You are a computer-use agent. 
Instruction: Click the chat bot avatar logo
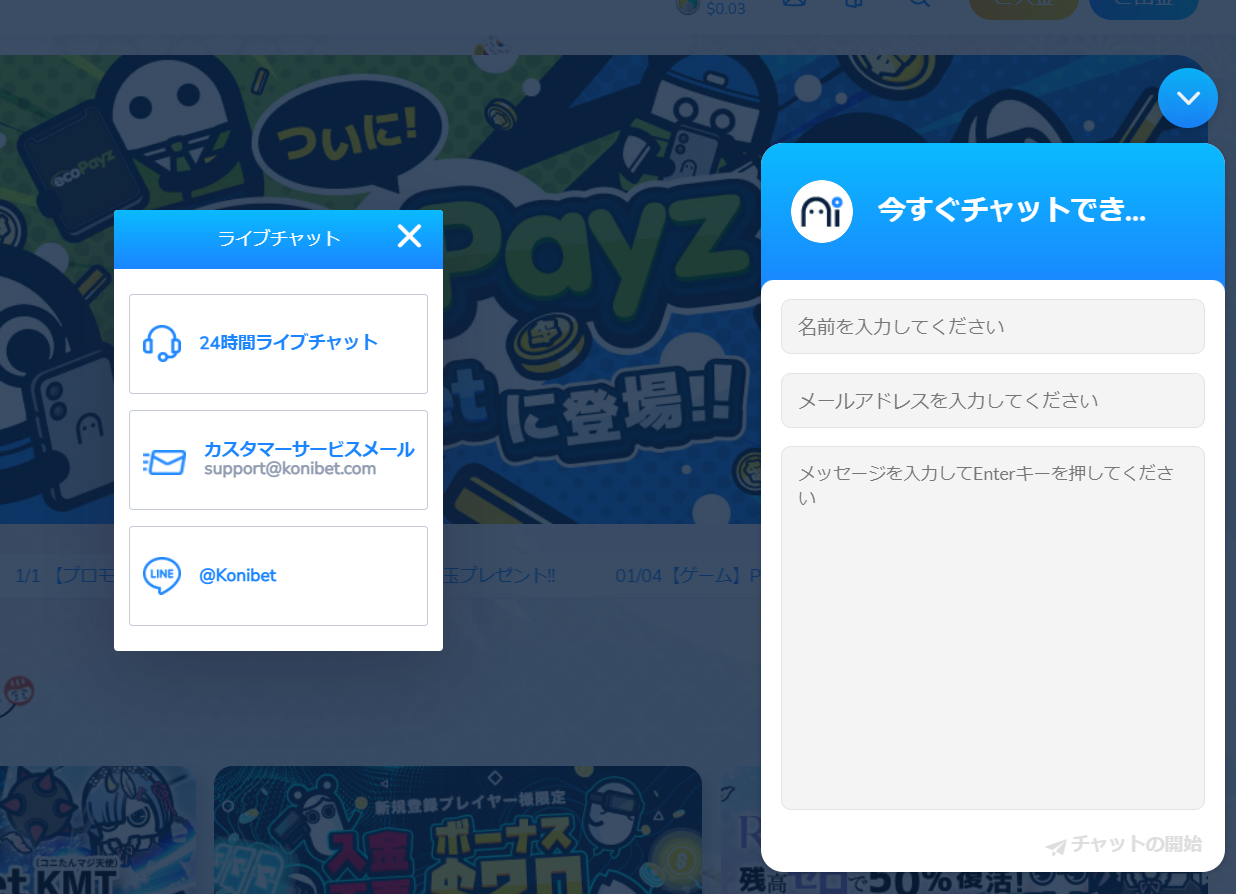coord(822,212)
